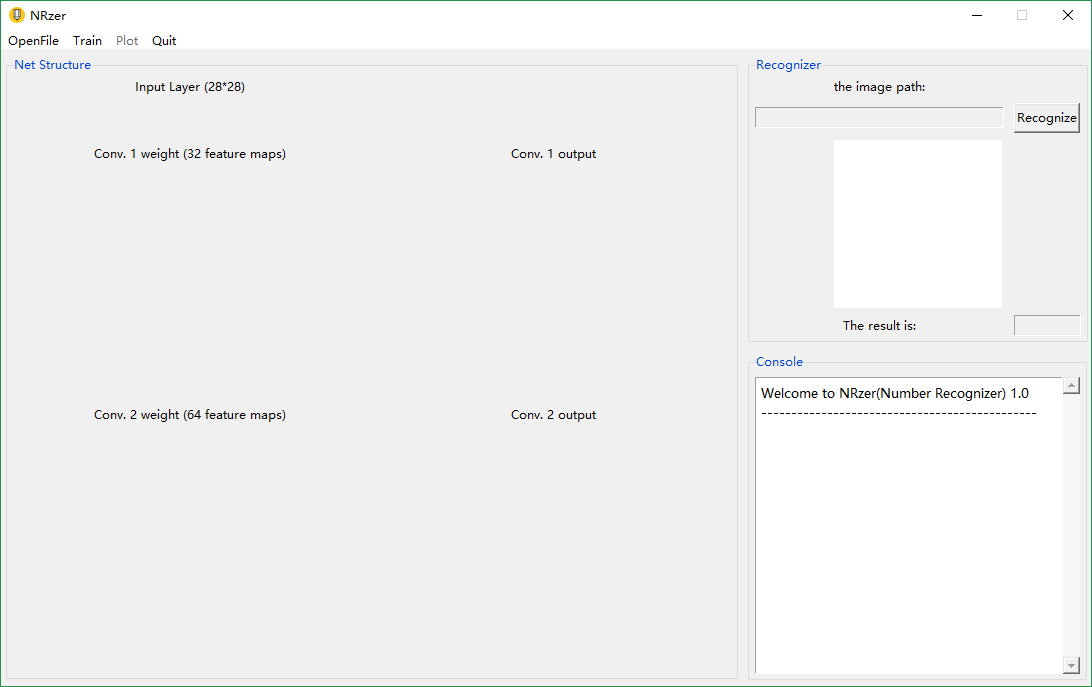Open the OpenFile menu
The height and width of the screenshot is (687, 1092).
pyautogui.click(x=34, y=41)
